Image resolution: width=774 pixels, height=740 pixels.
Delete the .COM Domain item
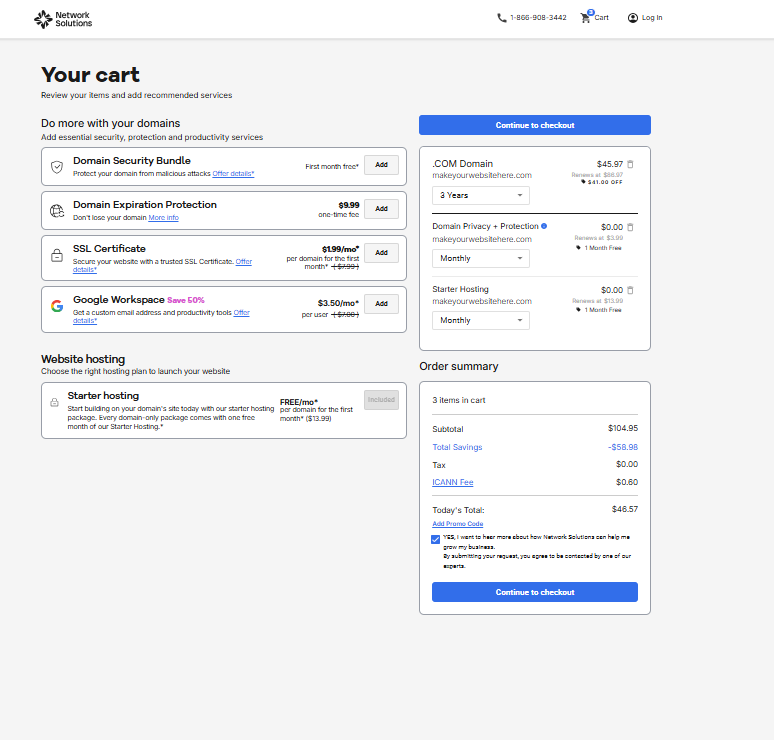(x=630, y=164)
